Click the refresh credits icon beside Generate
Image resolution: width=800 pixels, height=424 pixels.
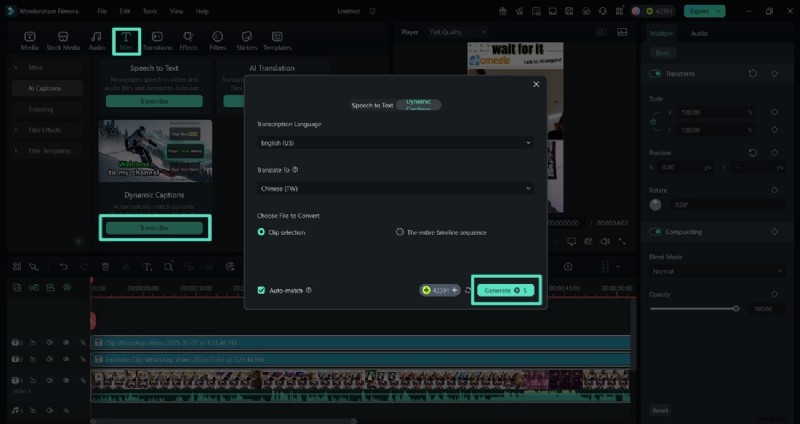coord(467,290)
